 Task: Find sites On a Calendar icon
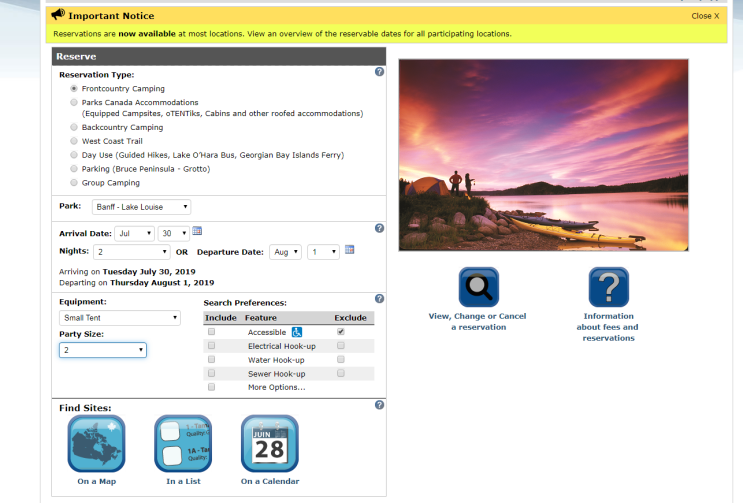pyautogui.click(x=270, y=443)
